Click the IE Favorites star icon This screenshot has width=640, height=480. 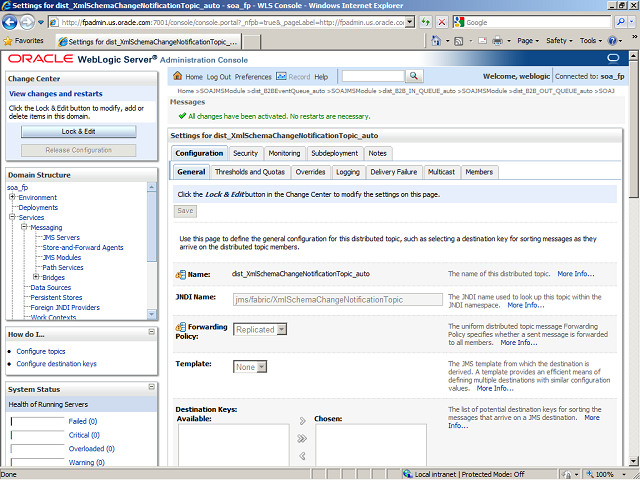point(8,41)
